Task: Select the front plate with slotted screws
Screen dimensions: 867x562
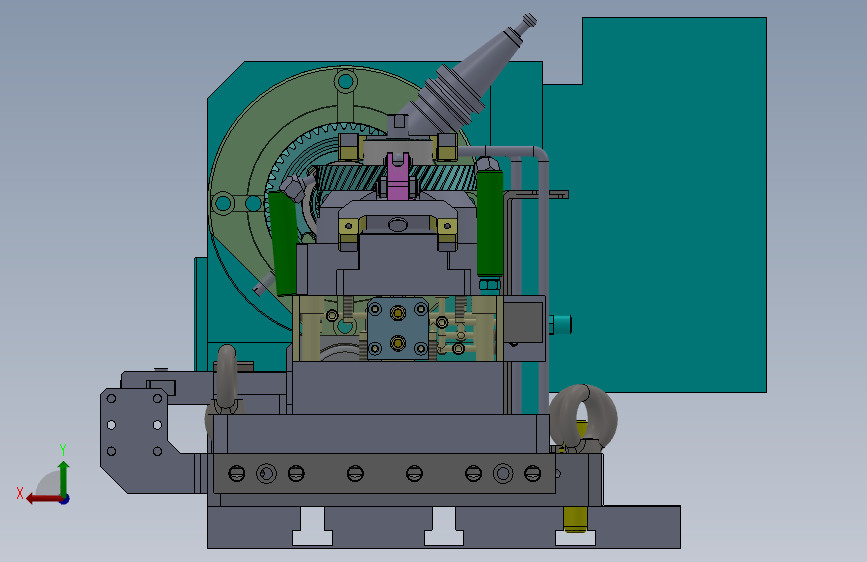Action: [x=384, y=473]
